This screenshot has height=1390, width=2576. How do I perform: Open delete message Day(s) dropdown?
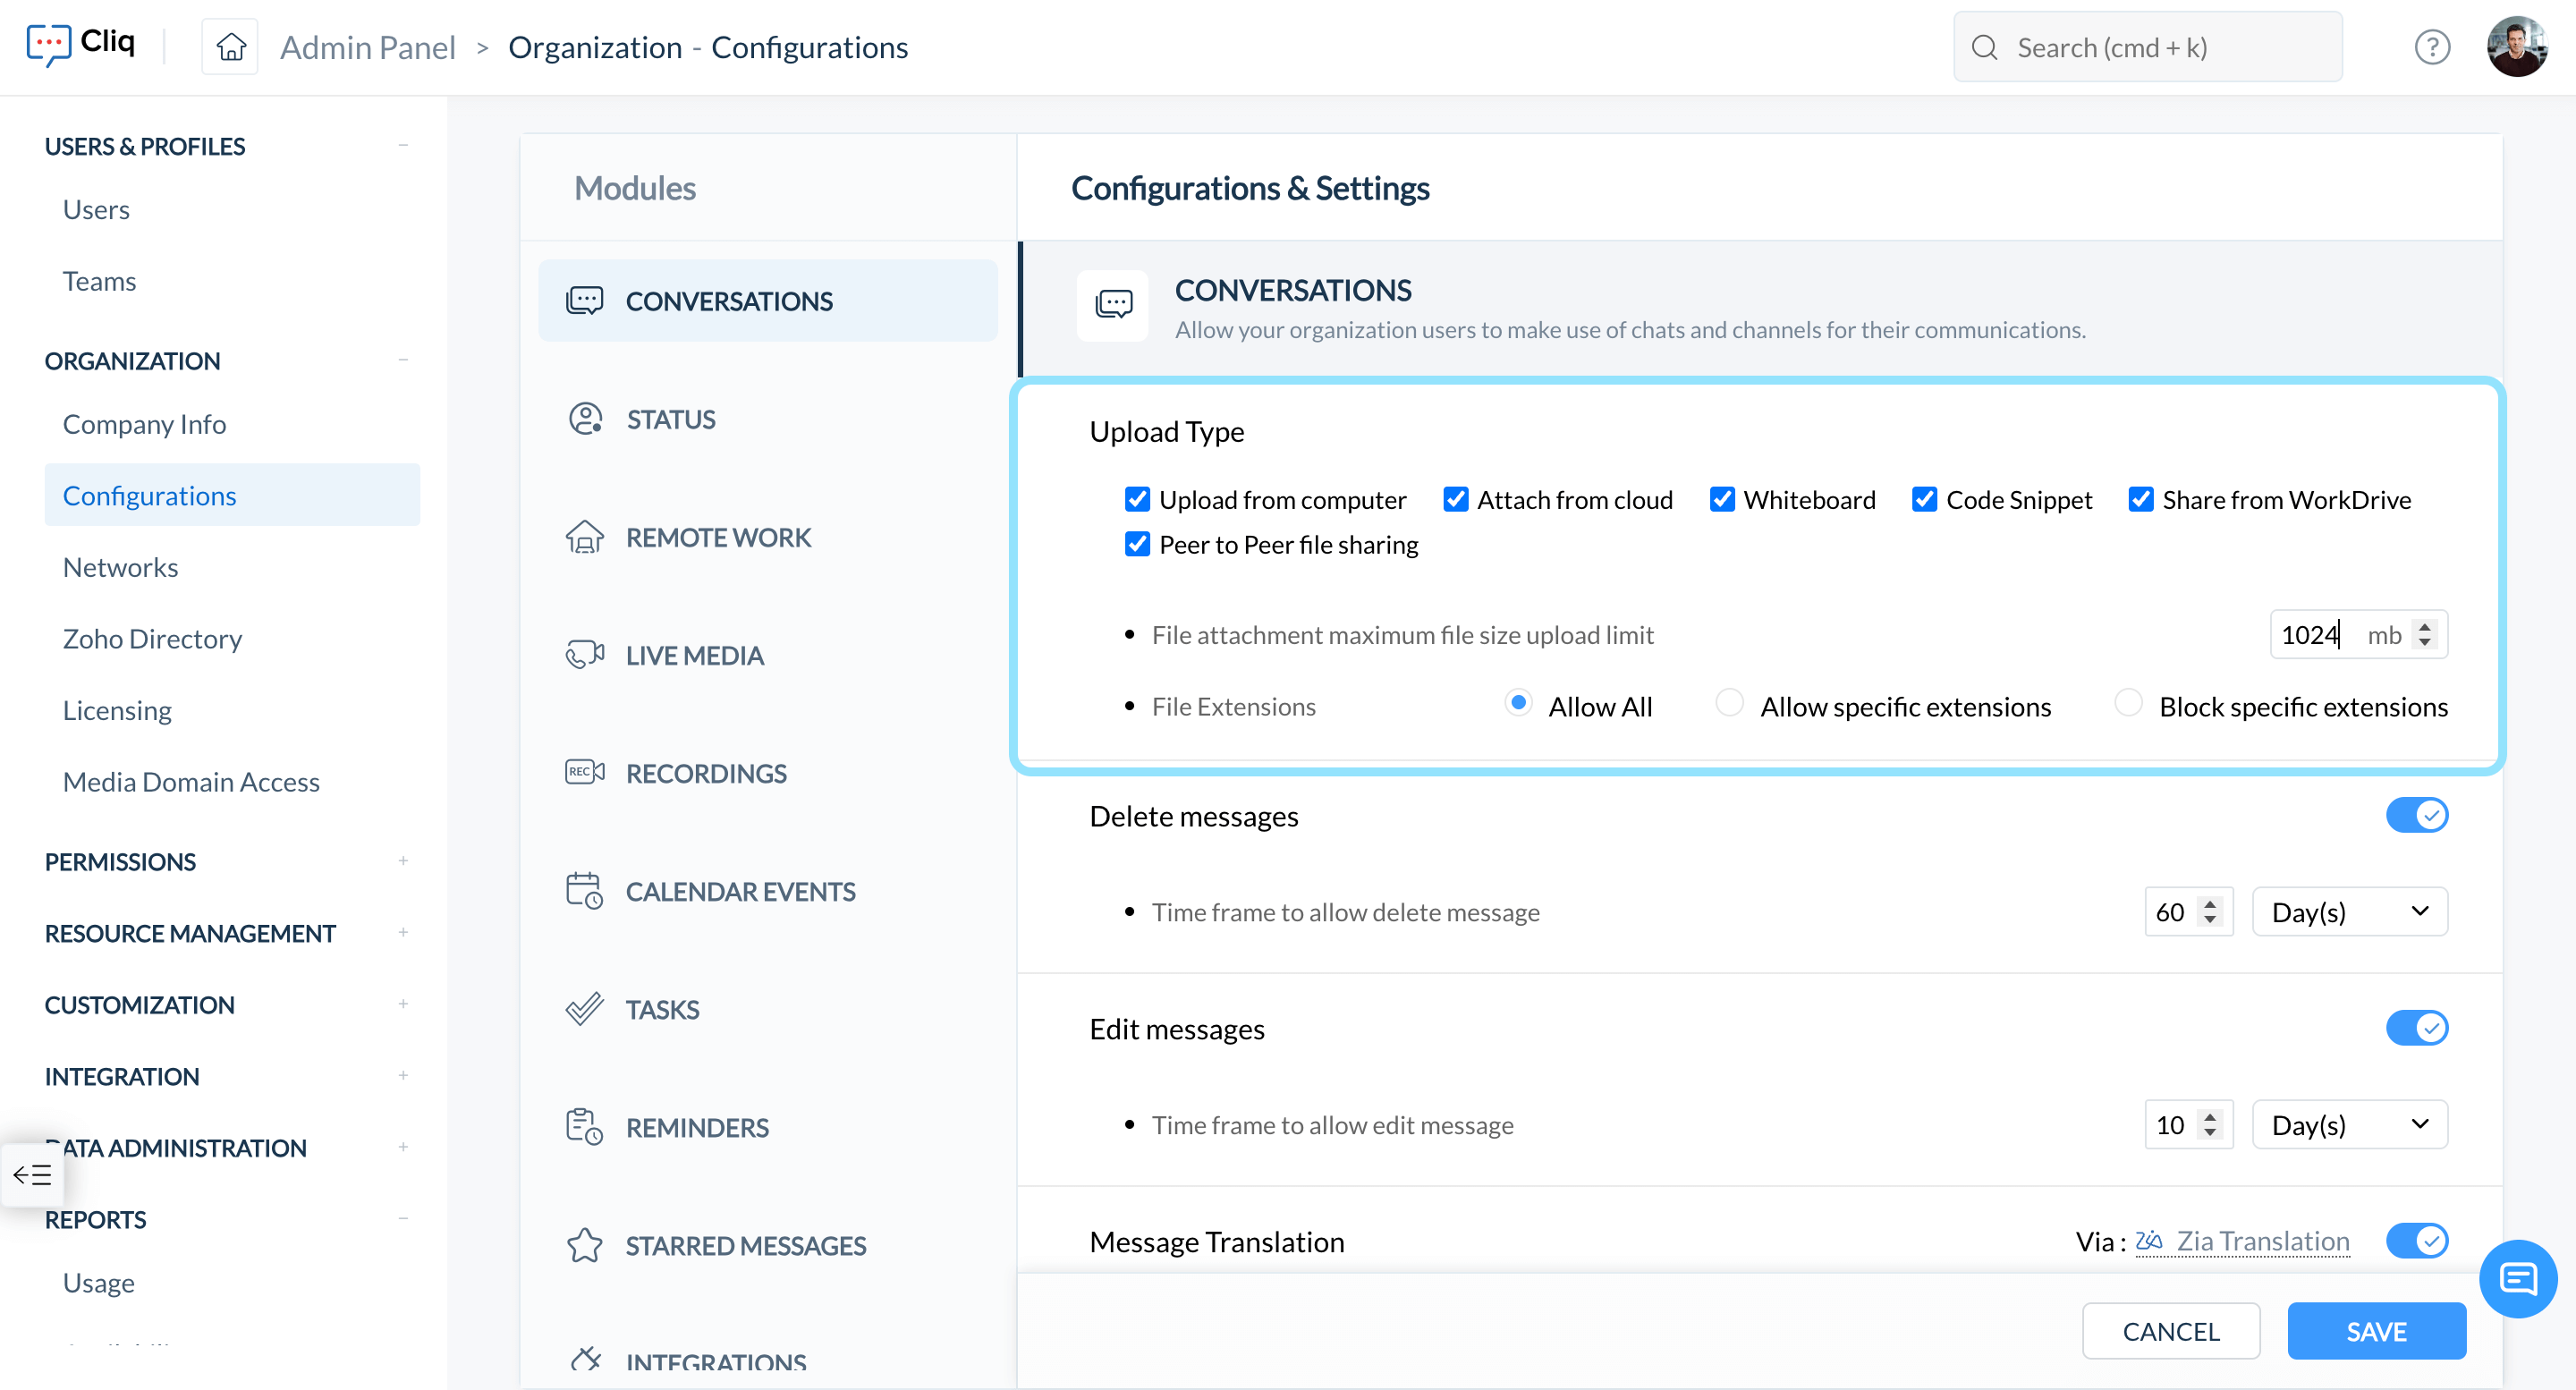click(x=2349, y=911)
